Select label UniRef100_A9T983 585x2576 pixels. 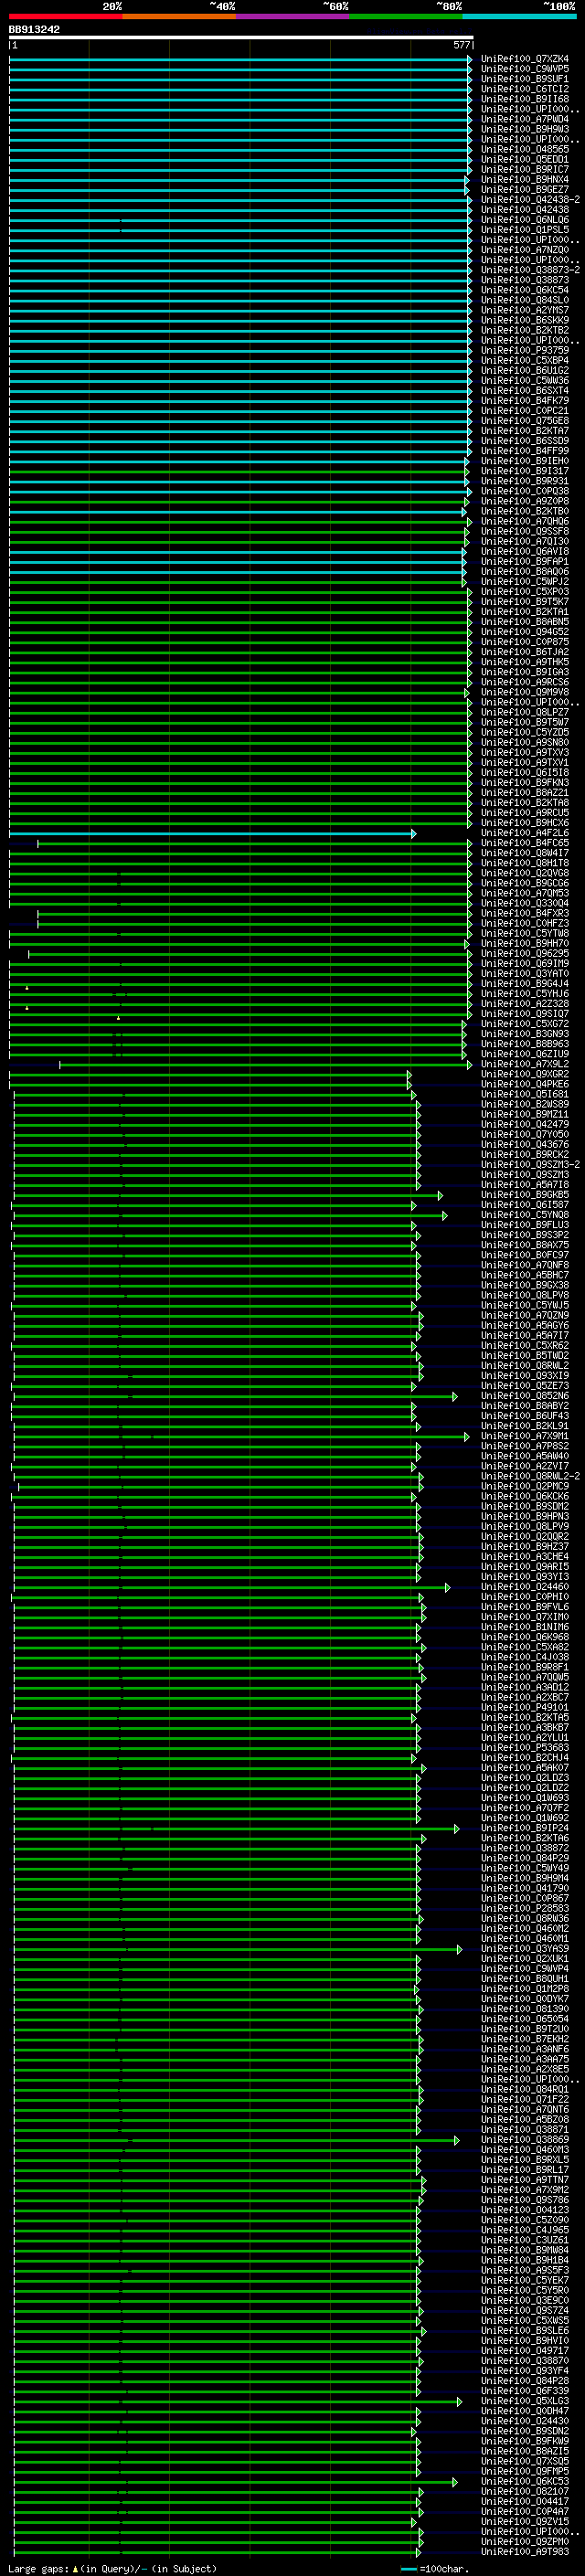524,2553
